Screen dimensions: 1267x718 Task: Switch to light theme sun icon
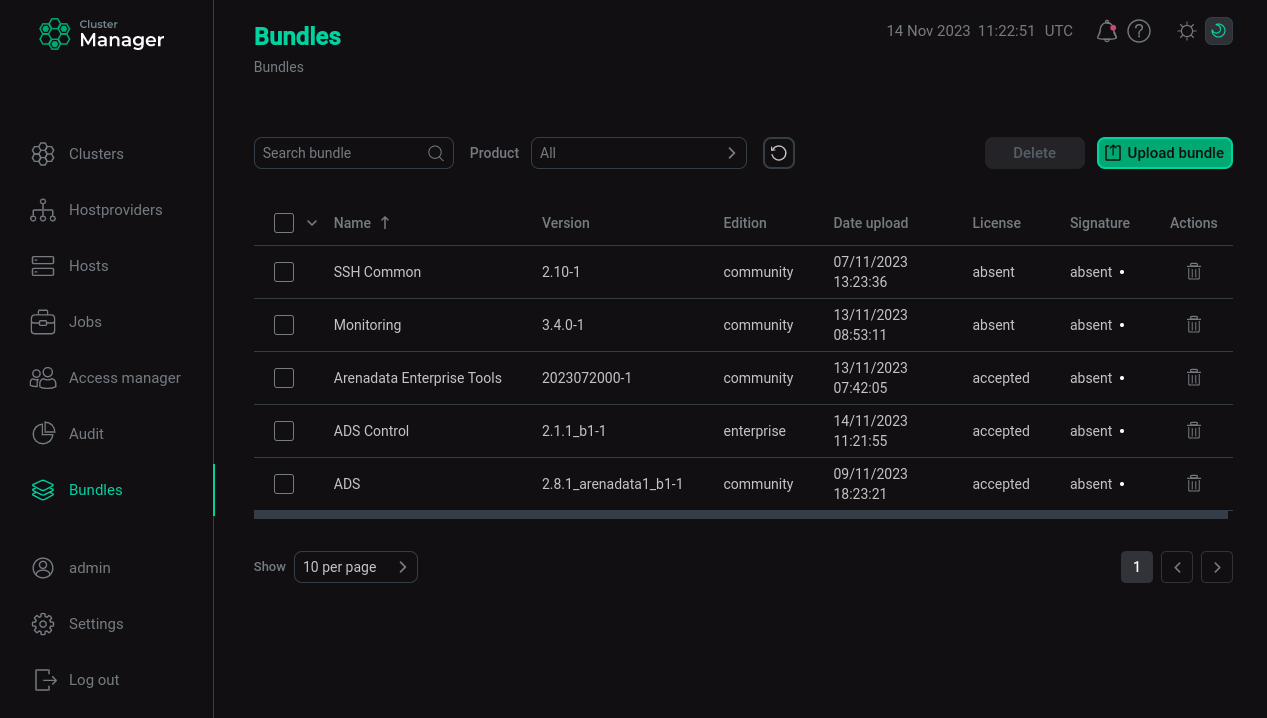1187,31
